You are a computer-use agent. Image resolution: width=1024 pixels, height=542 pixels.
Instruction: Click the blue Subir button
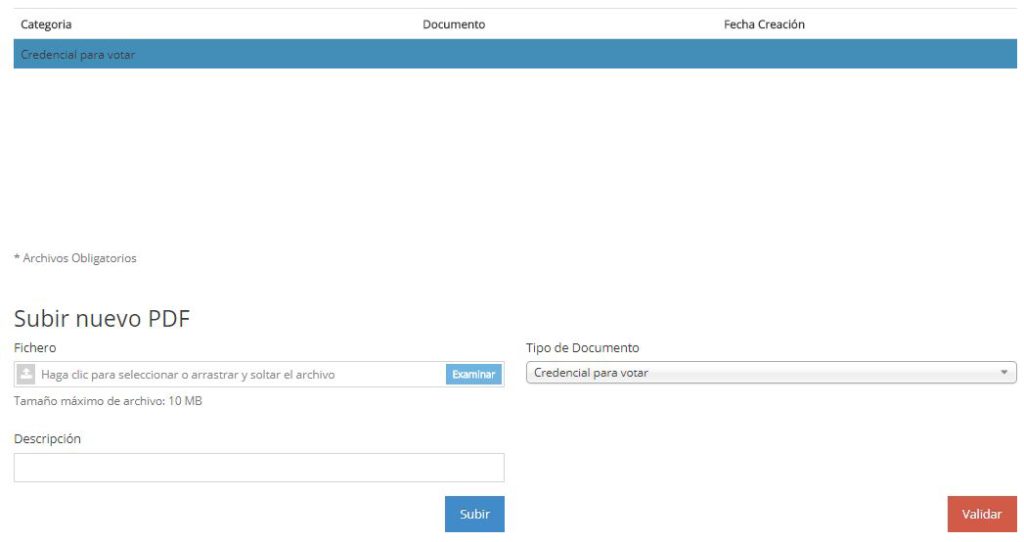[474, 514]
